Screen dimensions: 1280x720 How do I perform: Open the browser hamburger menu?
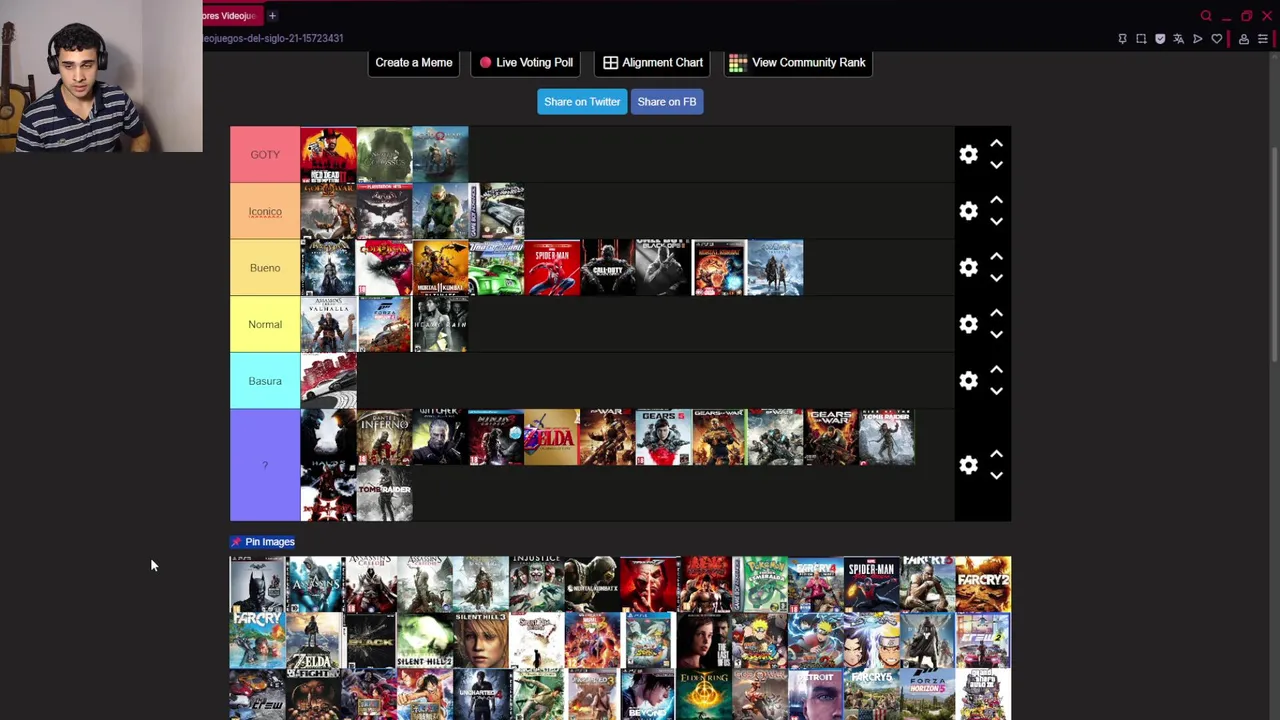pos(1263,39)
